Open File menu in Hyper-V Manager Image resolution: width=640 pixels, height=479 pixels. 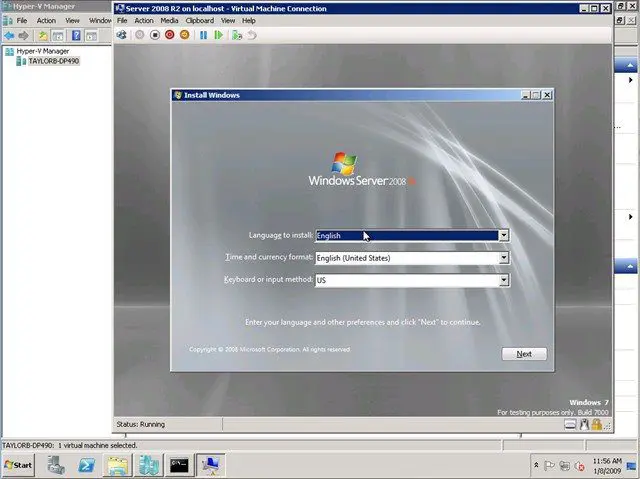click(x=22, y=20)
